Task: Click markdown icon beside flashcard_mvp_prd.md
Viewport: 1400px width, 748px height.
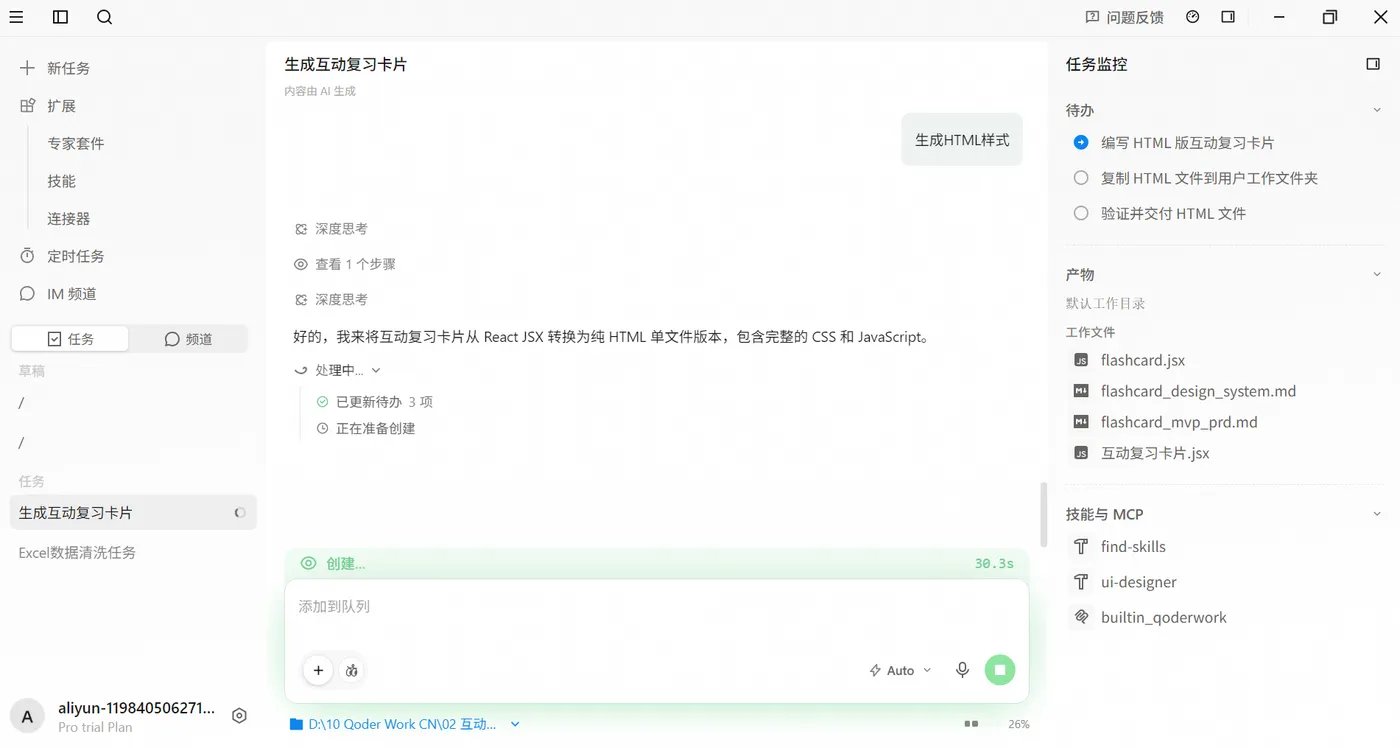Action: click(1080, 422)
